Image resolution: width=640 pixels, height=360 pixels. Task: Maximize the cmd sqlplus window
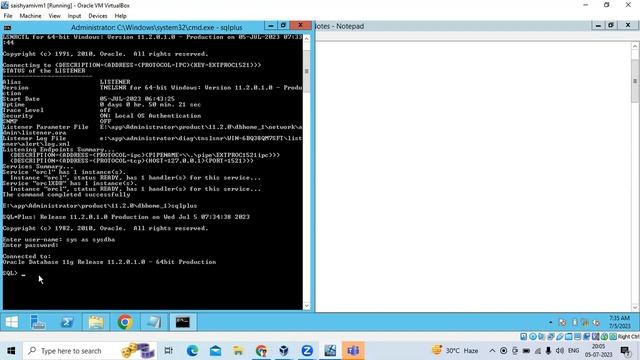283,25
